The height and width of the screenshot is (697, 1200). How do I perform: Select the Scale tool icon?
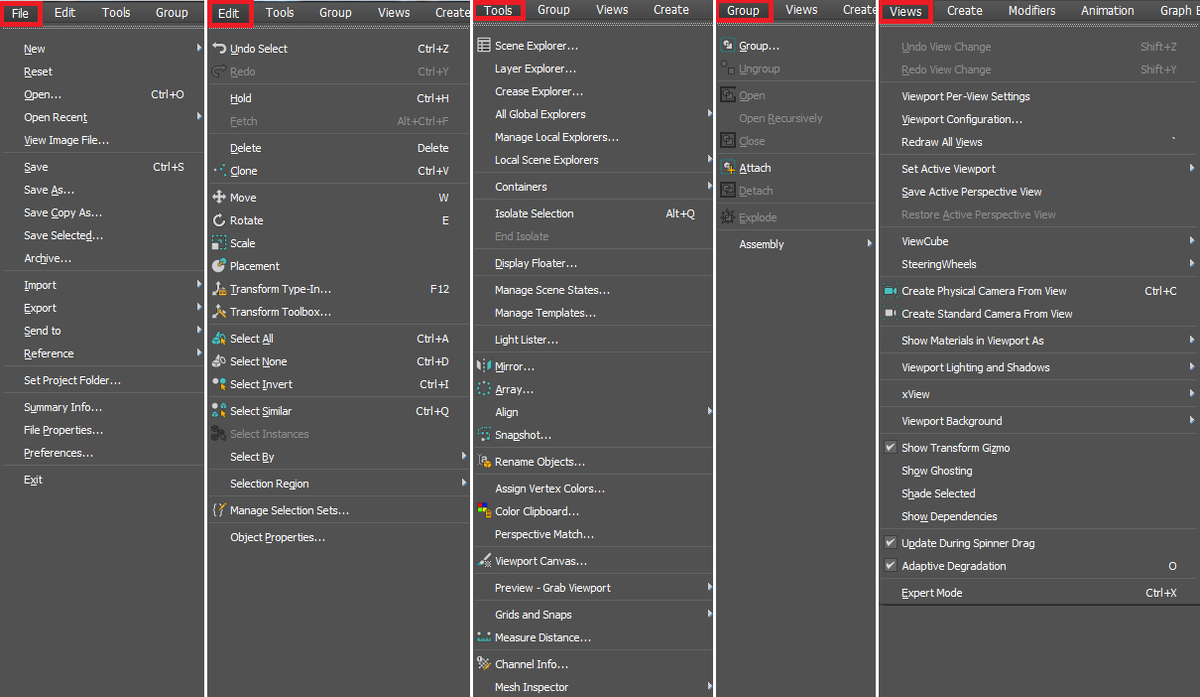coord(219,244)
